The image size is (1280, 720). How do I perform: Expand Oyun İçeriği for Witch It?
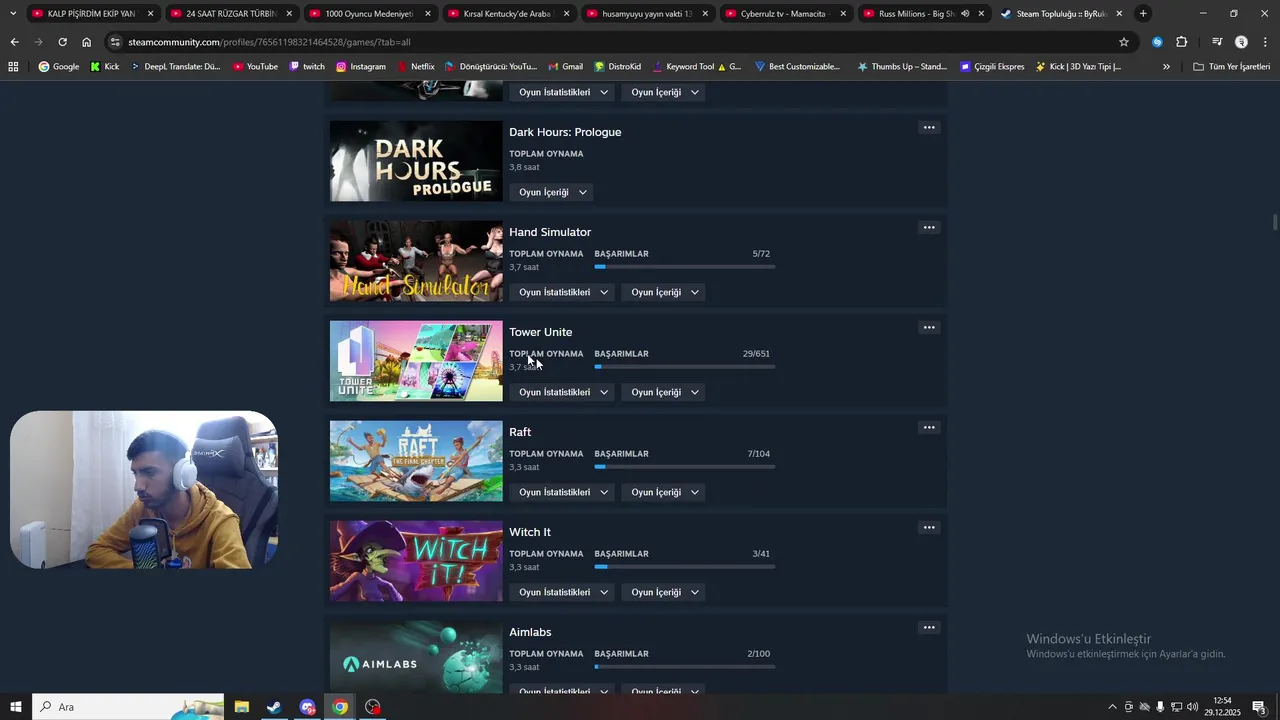pos(665,592)
